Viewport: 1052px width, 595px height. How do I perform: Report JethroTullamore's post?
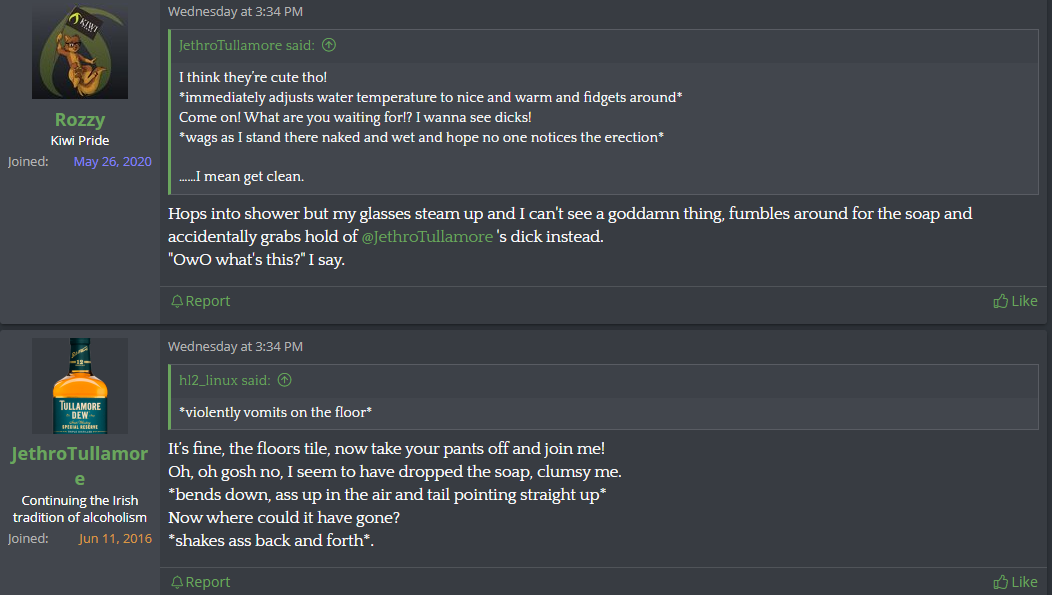(x=207, y=582)
